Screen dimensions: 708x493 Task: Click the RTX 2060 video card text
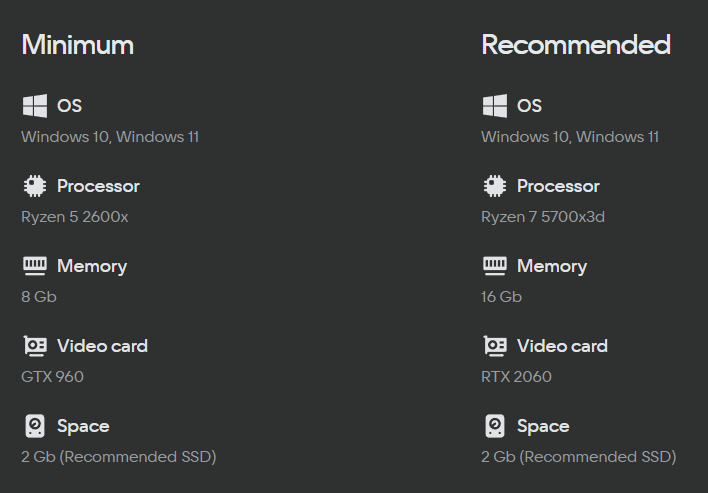point(517,377)
